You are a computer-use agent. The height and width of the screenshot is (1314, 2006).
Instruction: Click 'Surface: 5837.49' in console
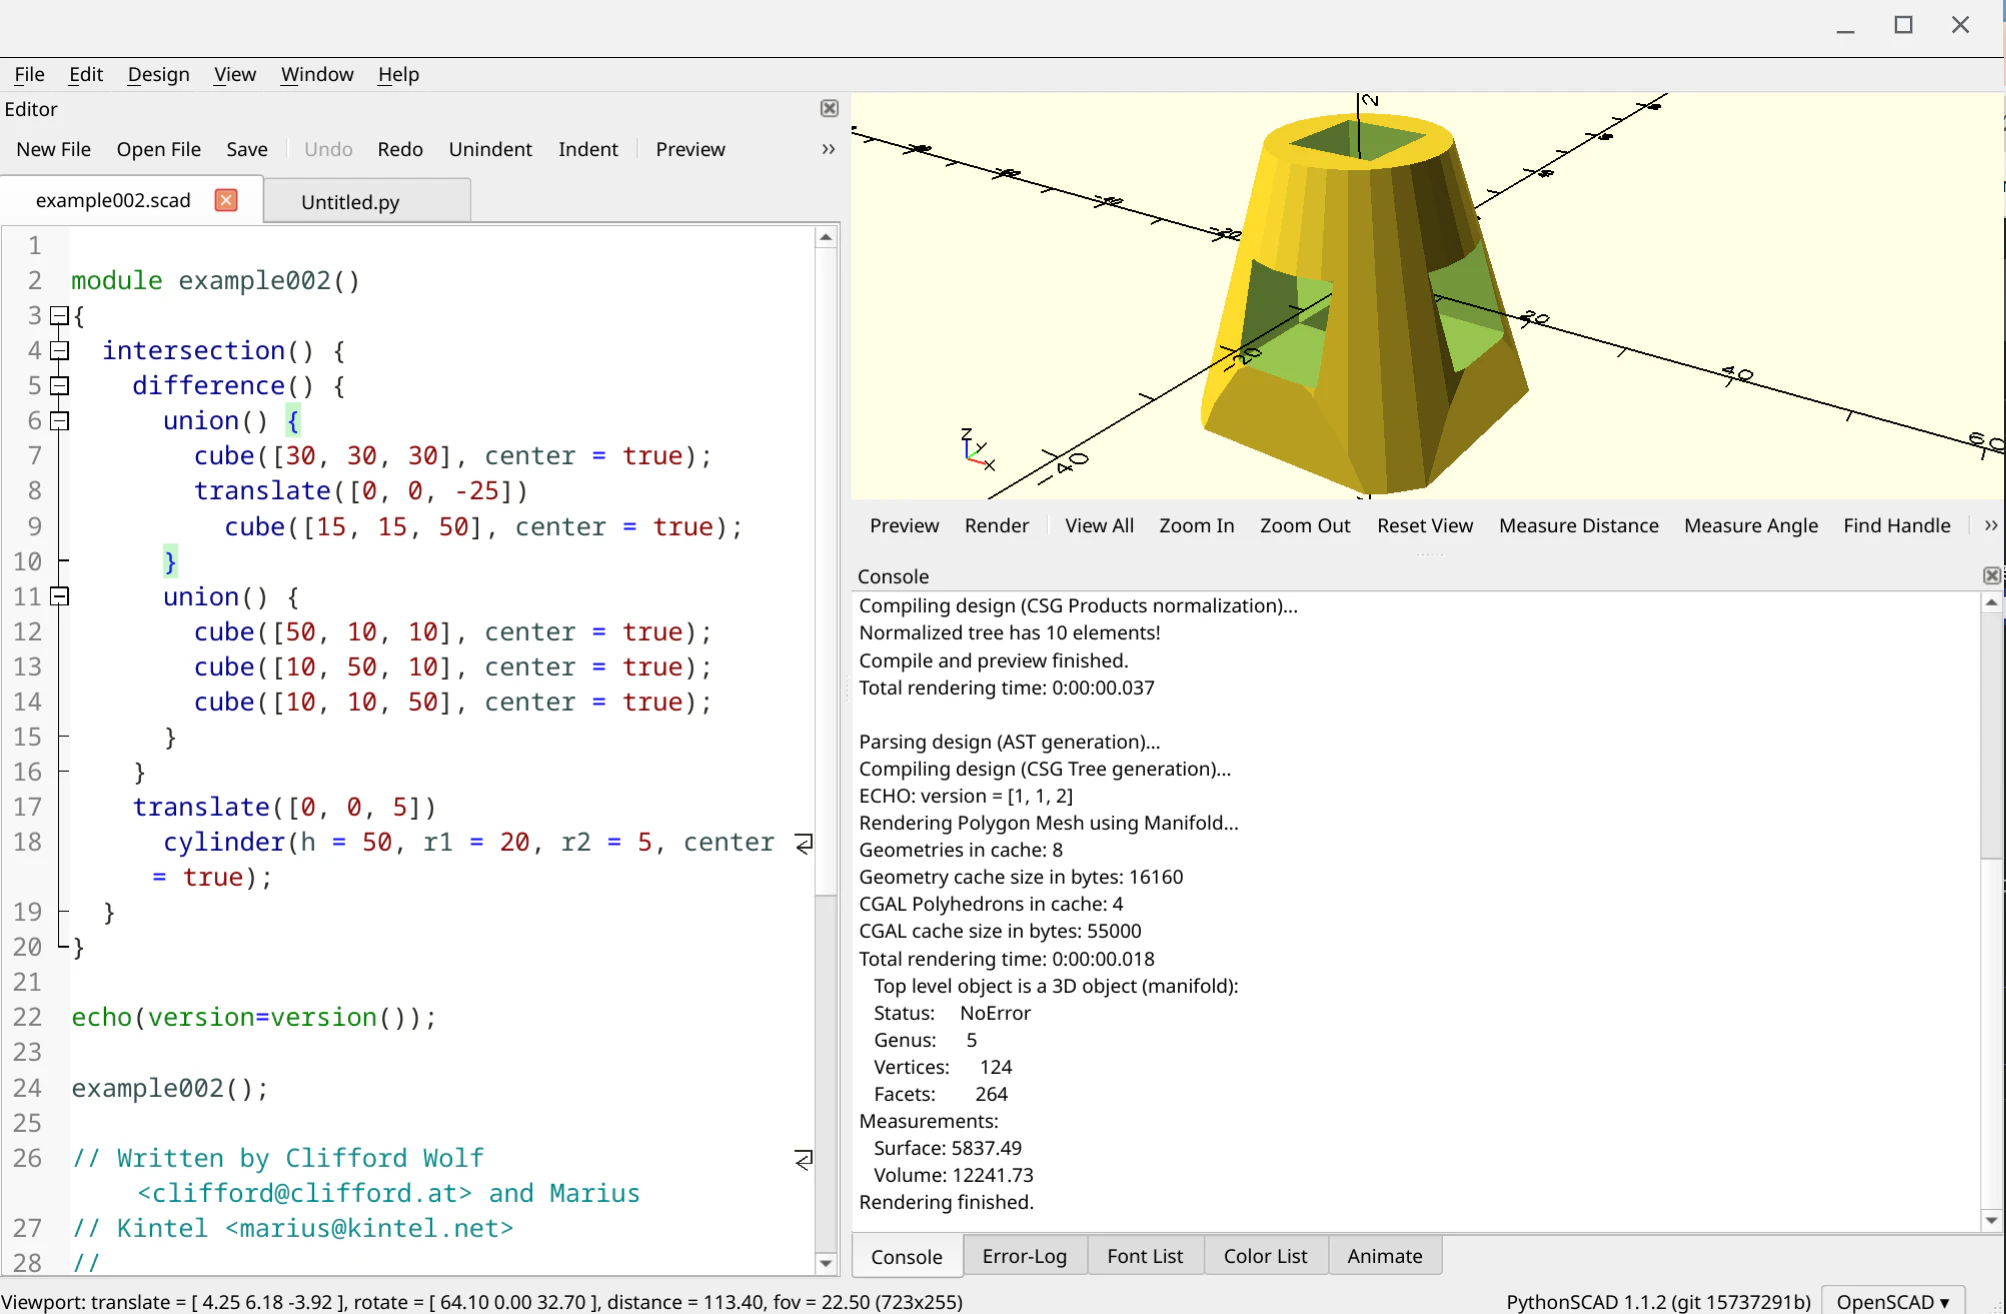947,1148
